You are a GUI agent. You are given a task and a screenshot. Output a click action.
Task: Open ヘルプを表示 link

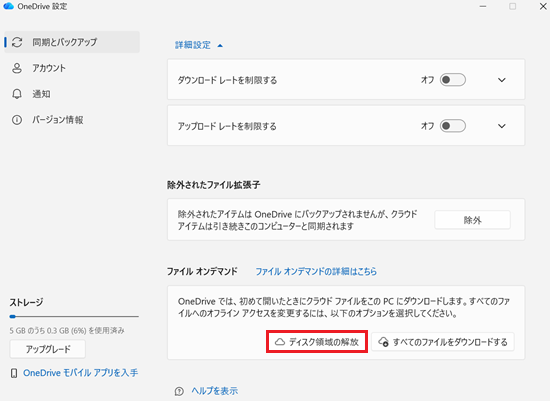click(x=215, y=391)
